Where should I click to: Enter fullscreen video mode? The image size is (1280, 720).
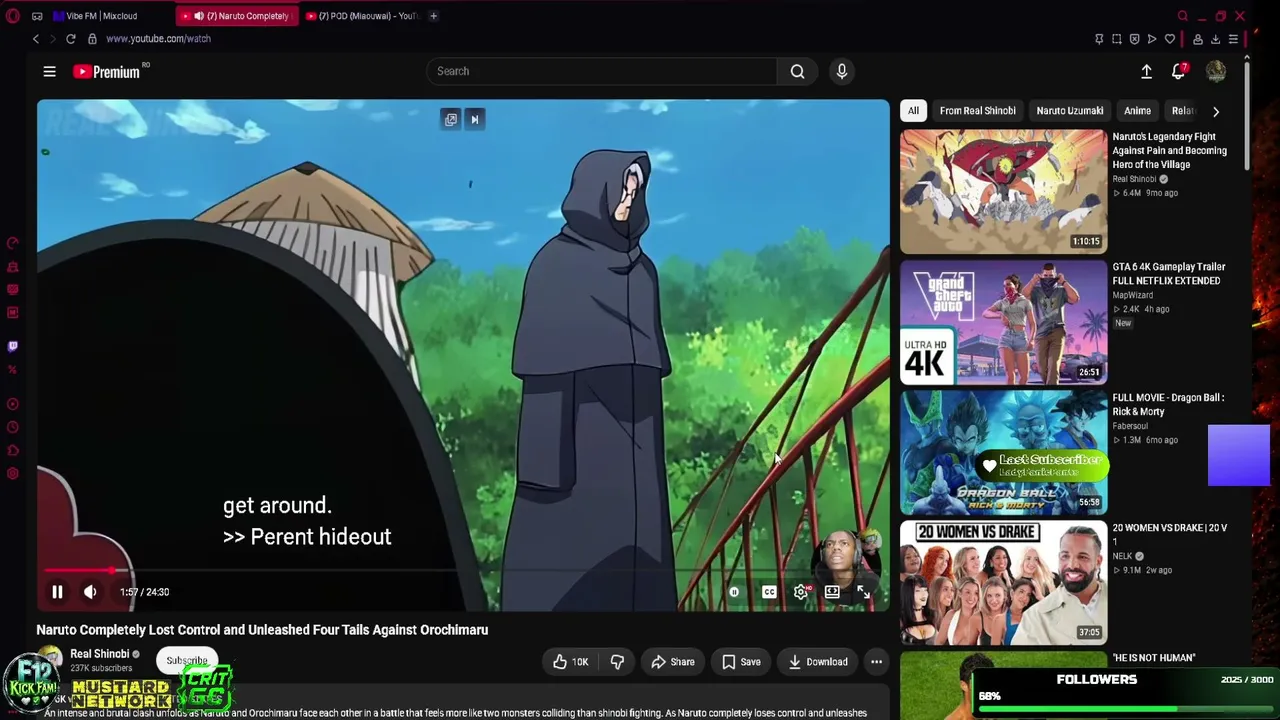click(864, 592)
